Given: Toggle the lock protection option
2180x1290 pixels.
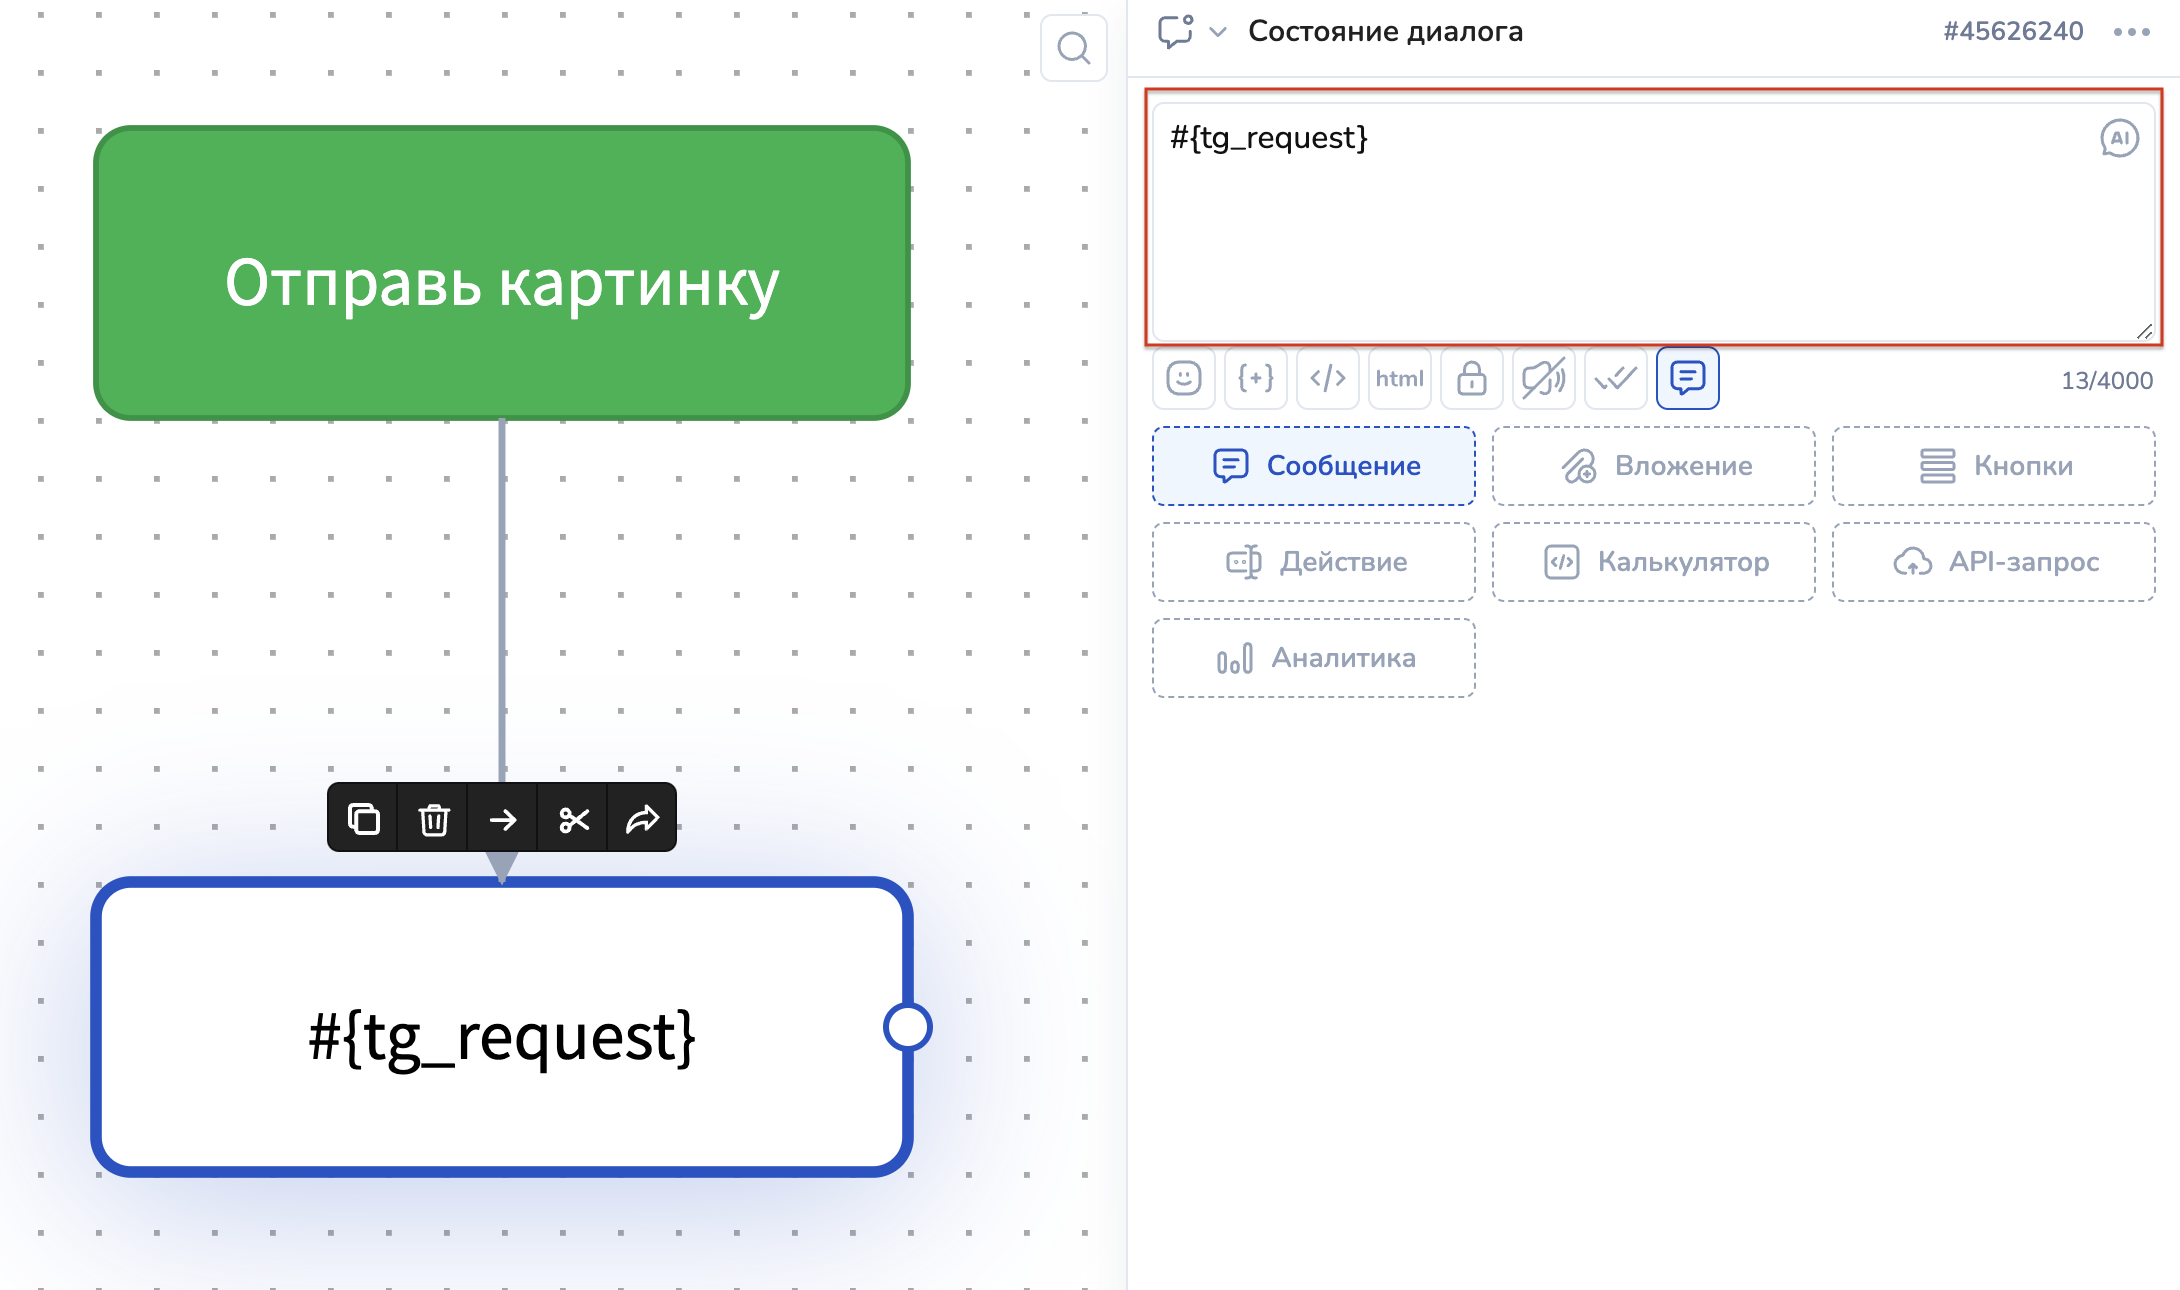Looking at the screenshot, I should (x=1472, y=379).
